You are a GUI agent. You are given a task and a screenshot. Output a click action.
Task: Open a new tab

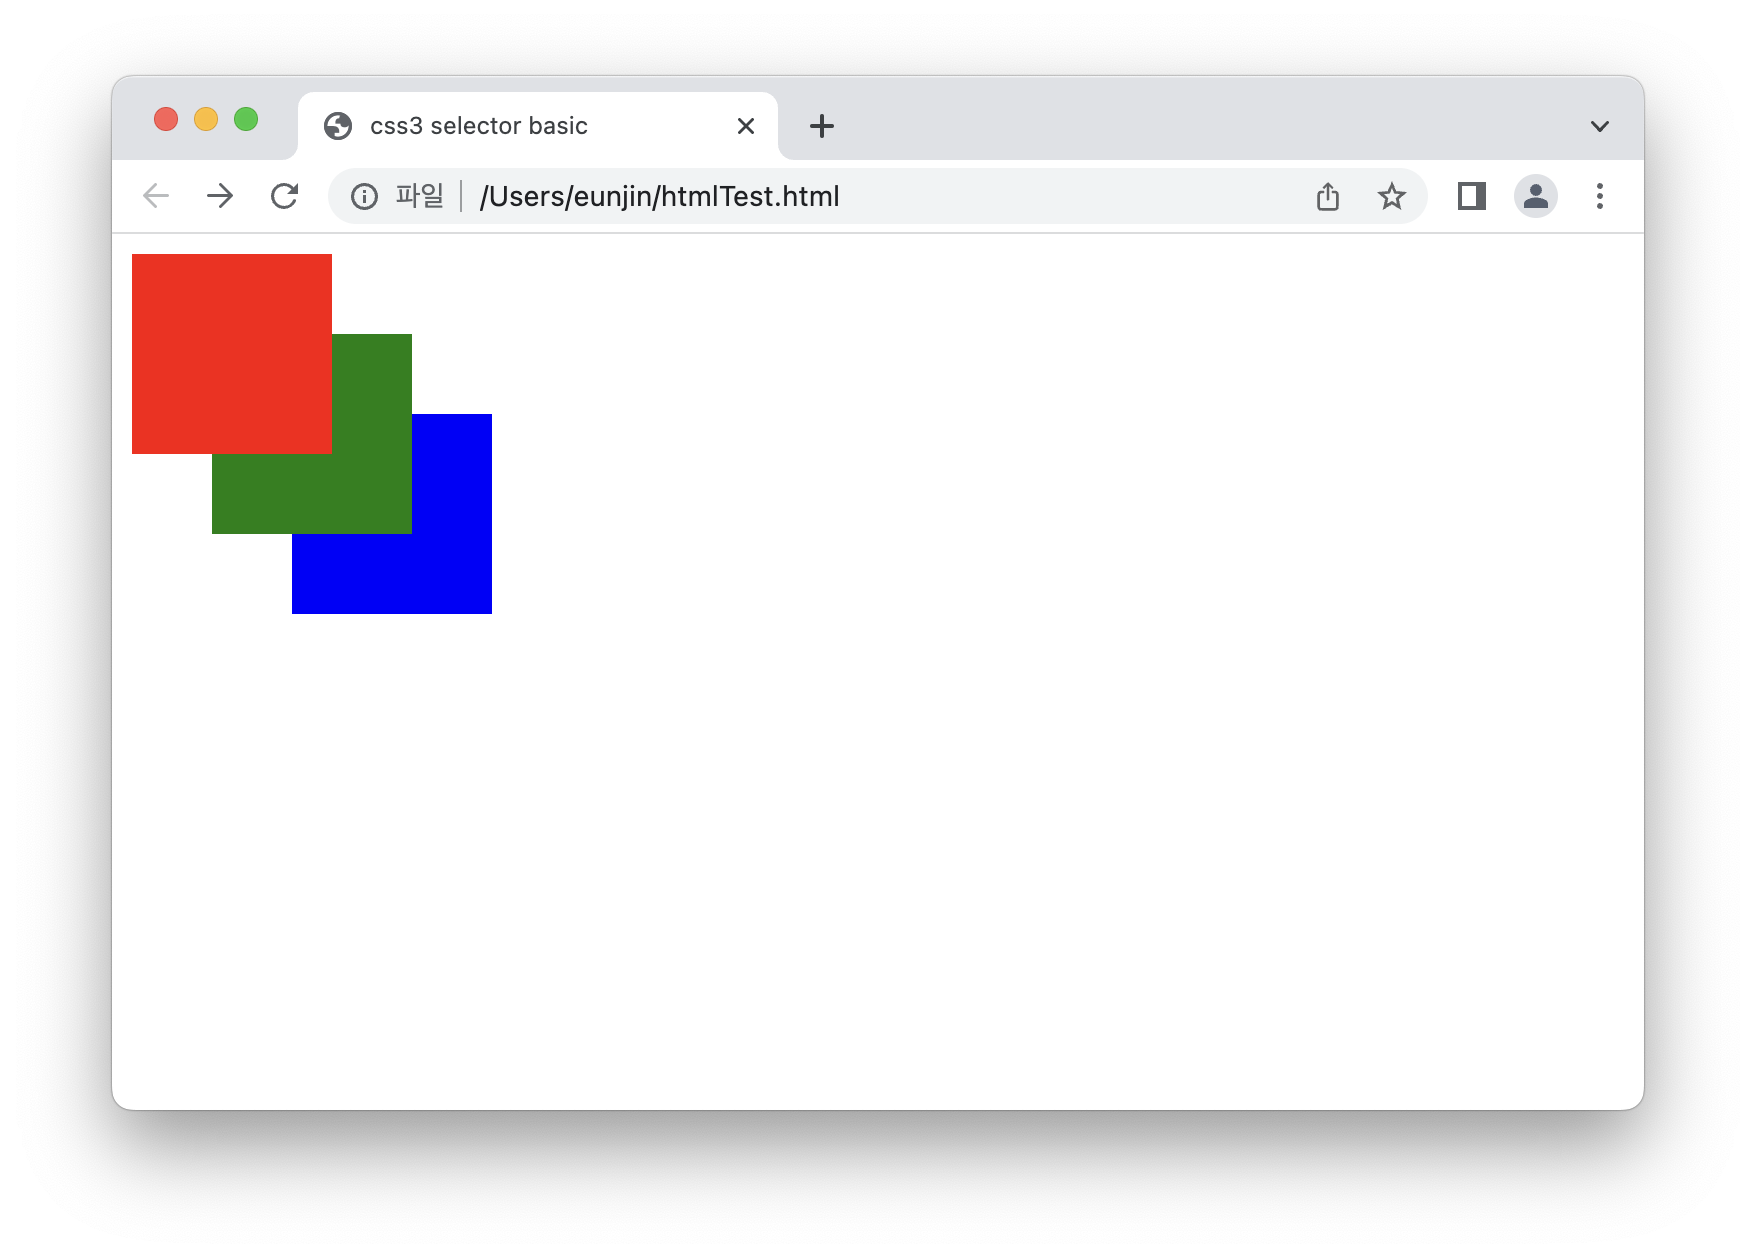822,126
